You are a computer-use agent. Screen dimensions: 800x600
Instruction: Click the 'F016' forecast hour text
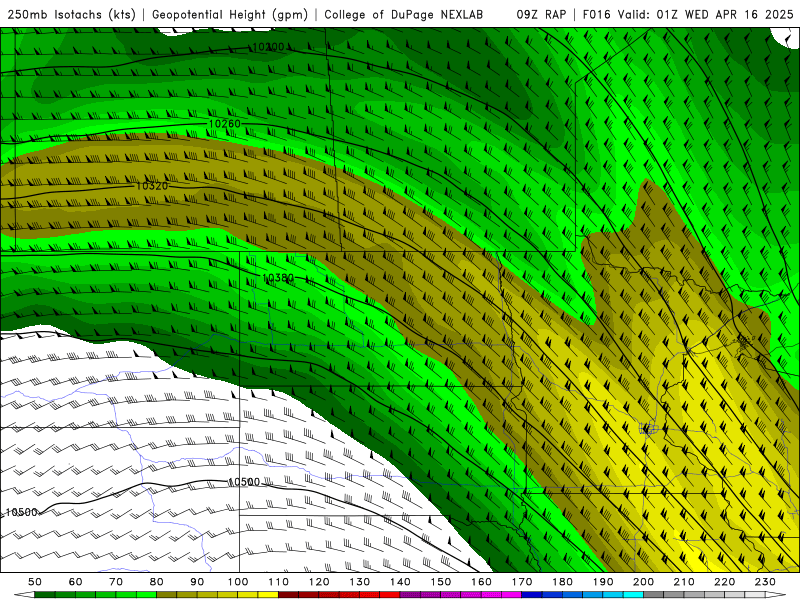point(596,14)
